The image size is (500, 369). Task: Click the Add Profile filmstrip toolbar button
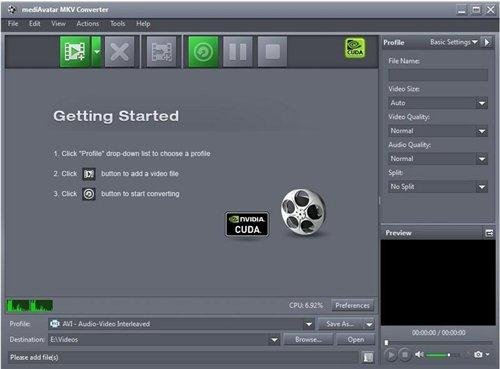[162, 52]
